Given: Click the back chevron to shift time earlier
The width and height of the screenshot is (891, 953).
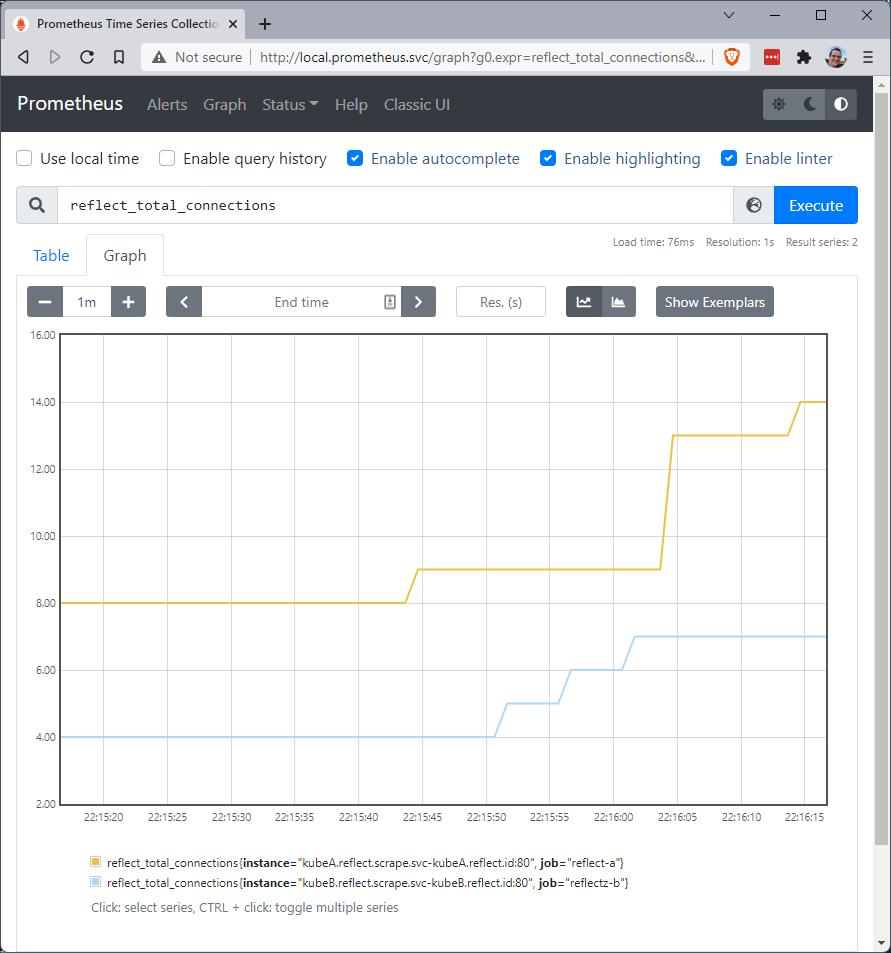Looking at the screenshot, I should coord(183,301).
